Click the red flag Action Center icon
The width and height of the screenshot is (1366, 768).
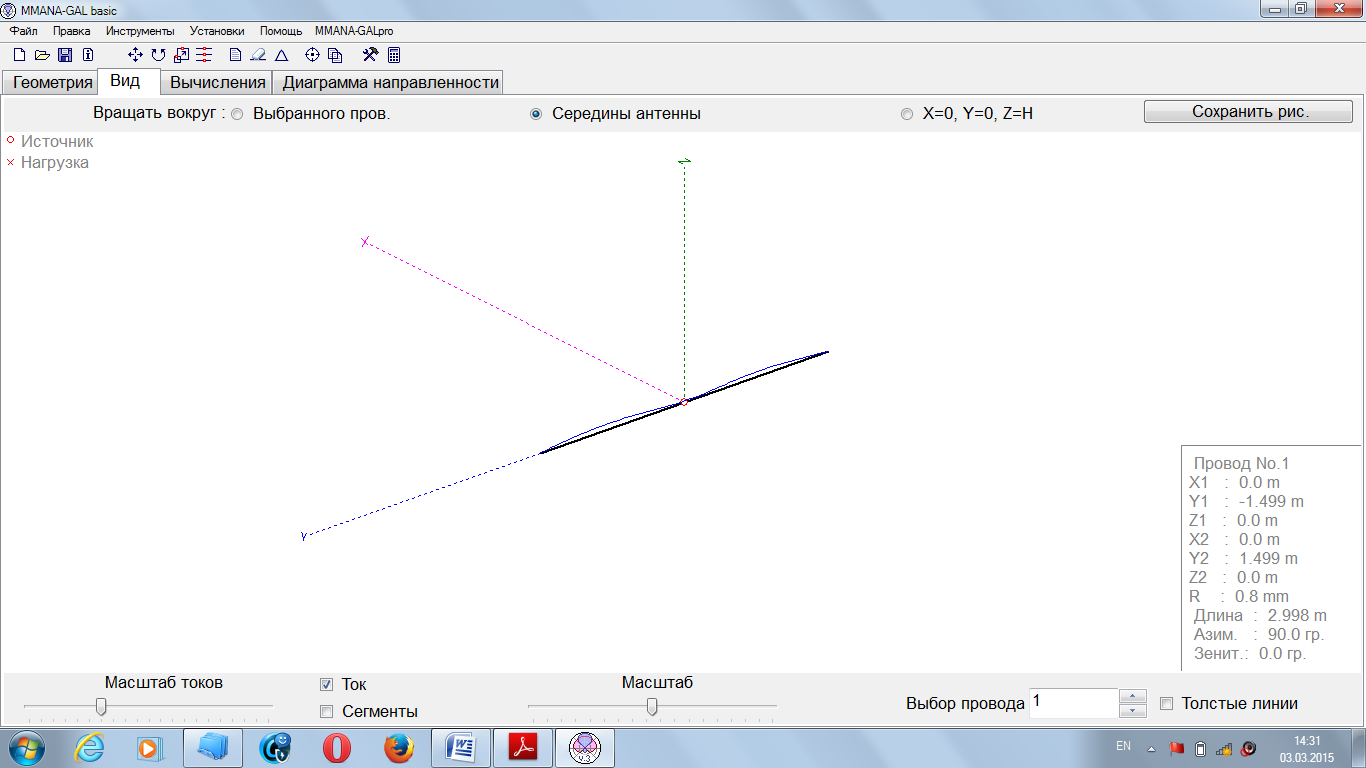pos(1177,748)
